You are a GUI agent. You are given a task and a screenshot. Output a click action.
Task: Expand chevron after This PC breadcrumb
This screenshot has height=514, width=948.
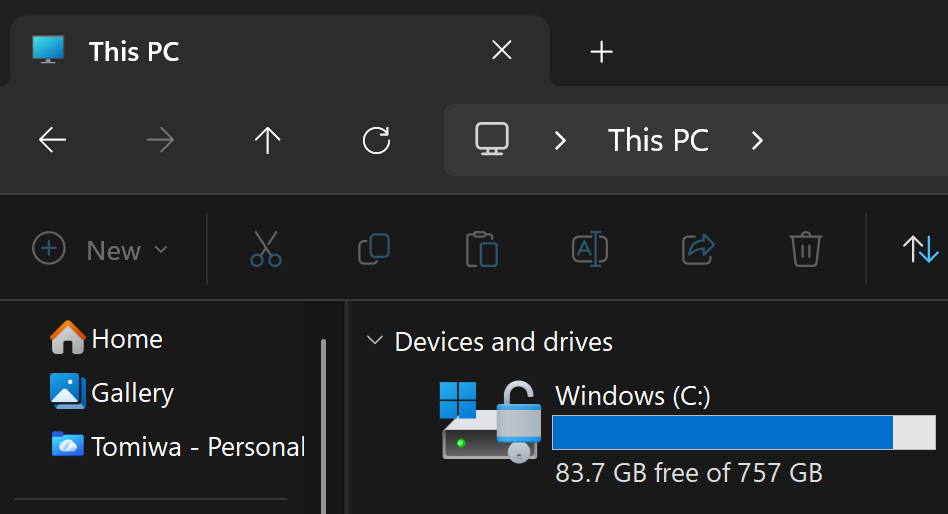coord(757,141)
